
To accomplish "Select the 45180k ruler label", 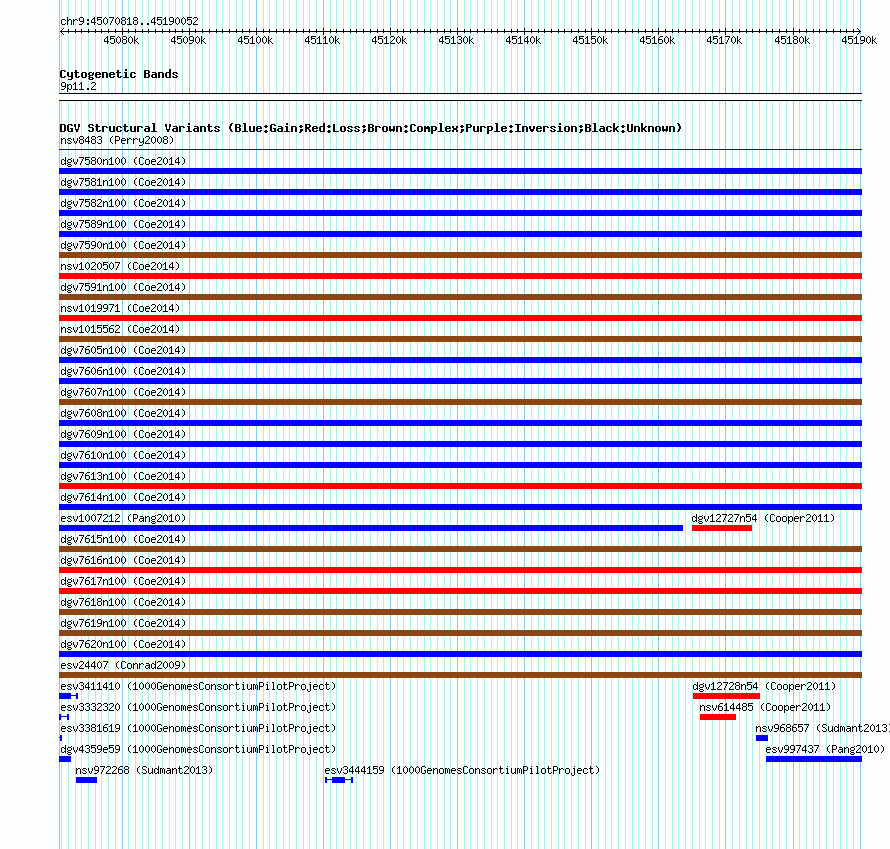I will click(x=792, y=40).
